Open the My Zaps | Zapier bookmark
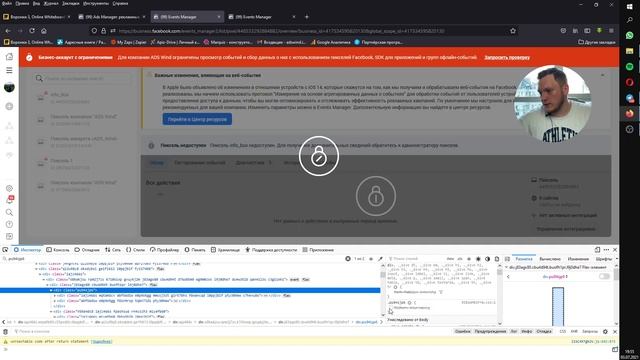Viewport: 640px width, 360px height. pos(129,42)
